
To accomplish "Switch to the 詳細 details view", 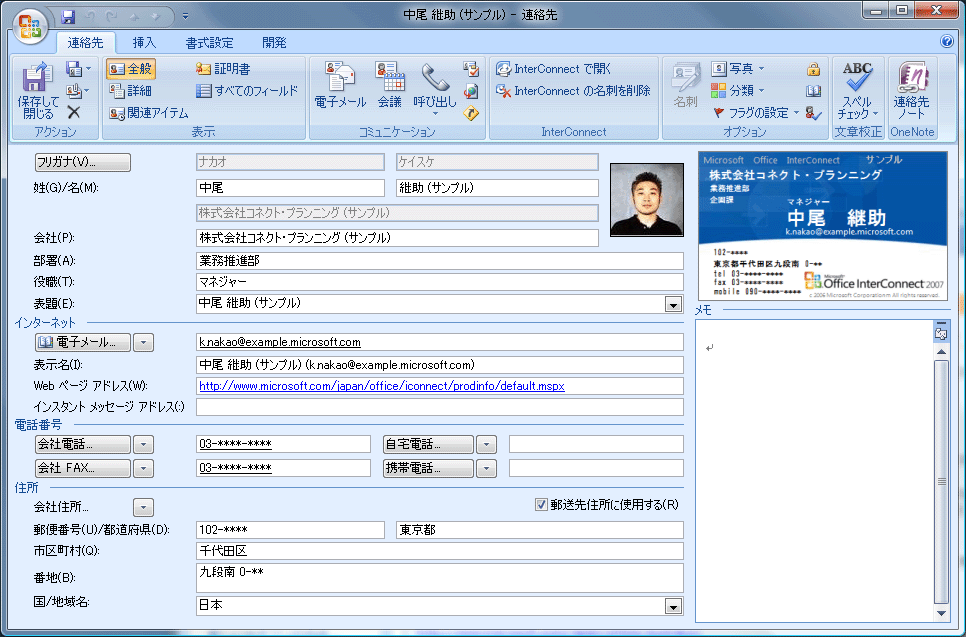I will tap(130, 91).
